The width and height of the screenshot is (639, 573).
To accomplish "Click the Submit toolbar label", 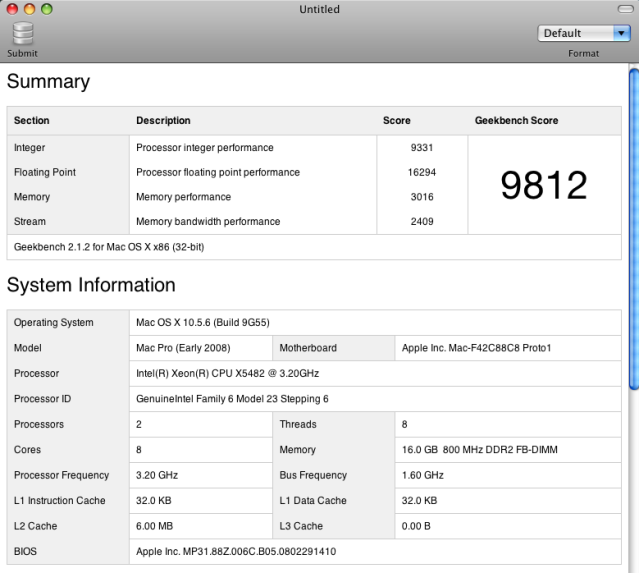I will pyautogui.click(x=22, y=53).
